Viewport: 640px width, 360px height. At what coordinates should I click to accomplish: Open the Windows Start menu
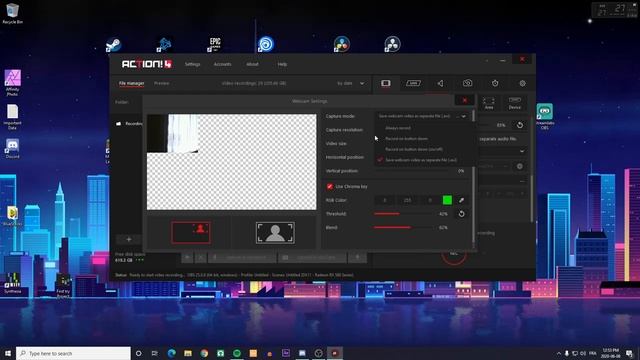[x=8, y=353]
